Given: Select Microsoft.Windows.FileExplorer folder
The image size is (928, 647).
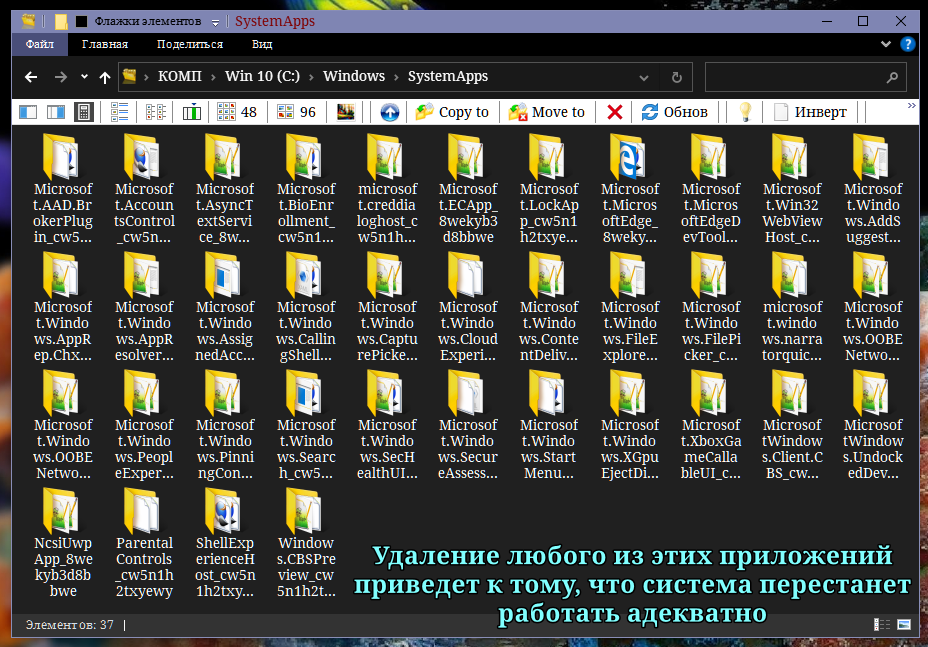Looking at the screenshot, I should [630, 307].
